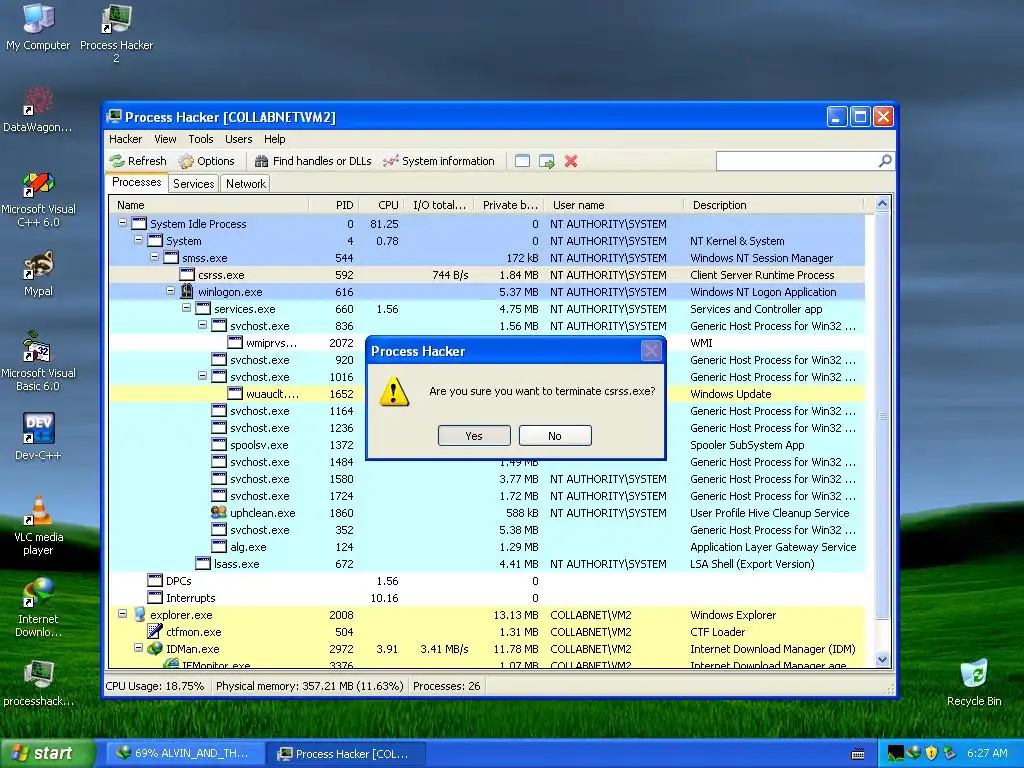
Task: Click Find handles or DLLs
Action: coord(313,161)
